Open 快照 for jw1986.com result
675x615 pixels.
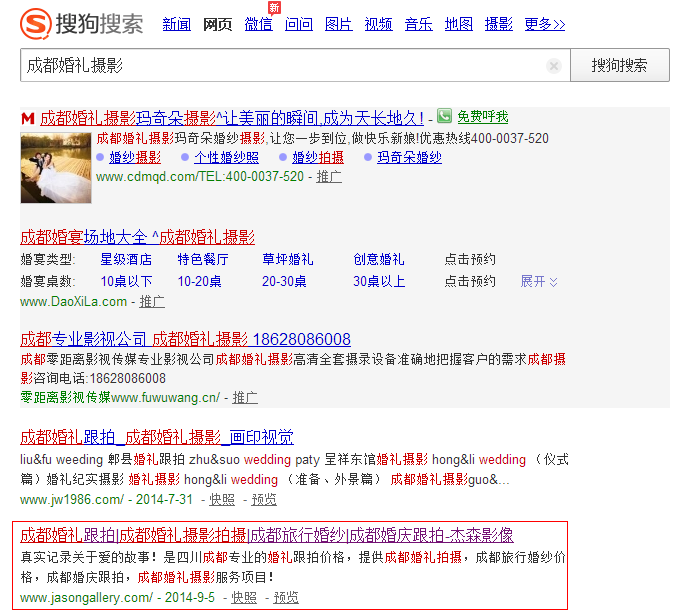tap(222, 499)
